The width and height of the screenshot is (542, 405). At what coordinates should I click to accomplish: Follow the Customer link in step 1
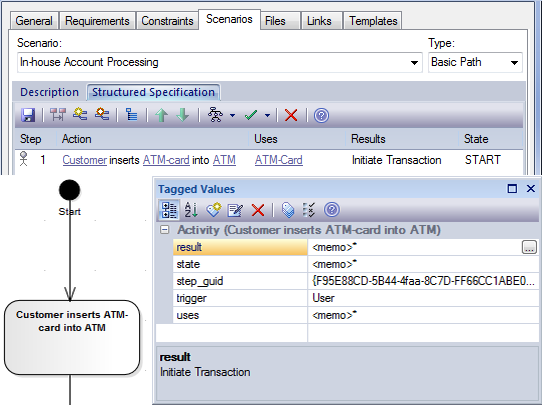(x=85, y=160)
